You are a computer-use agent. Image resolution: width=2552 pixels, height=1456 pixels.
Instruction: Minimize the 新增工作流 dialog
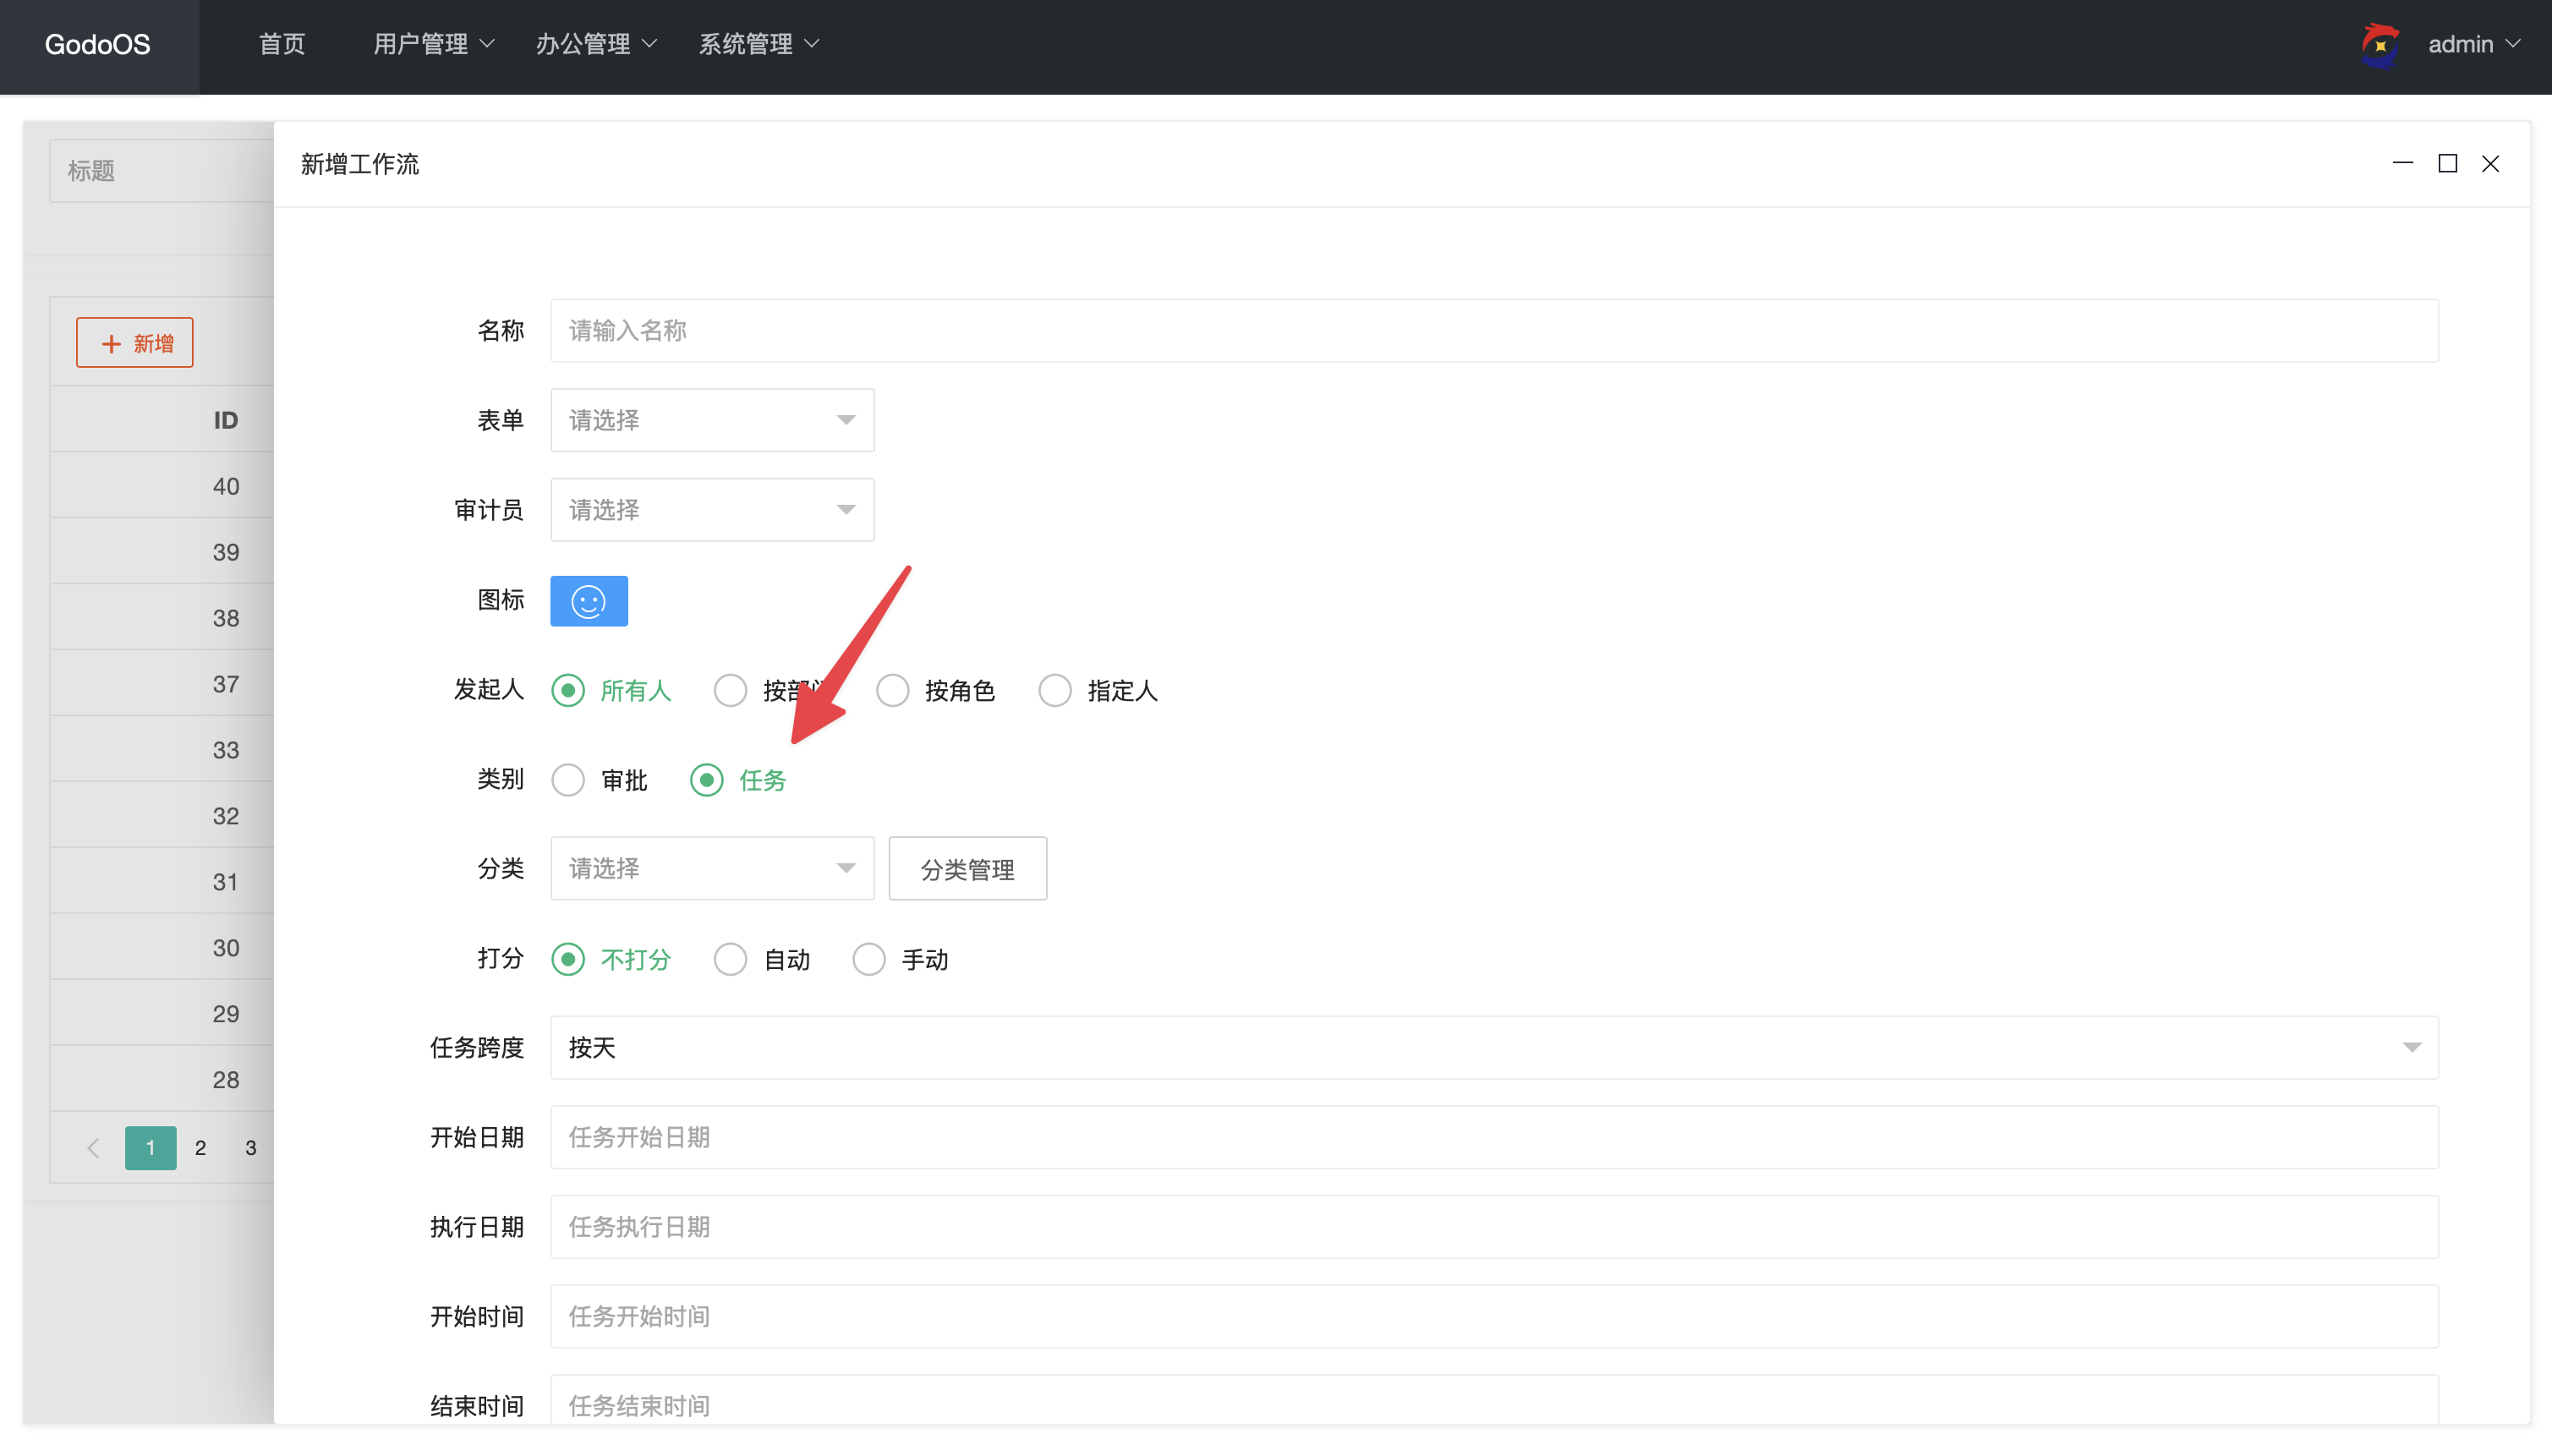coord(2402,163)
